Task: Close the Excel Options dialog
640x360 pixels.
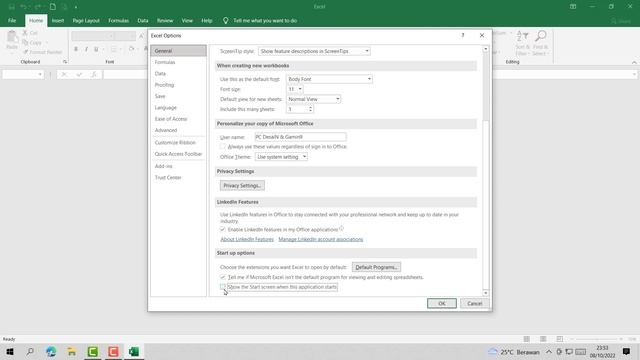Action: click(x=482, y=36)
